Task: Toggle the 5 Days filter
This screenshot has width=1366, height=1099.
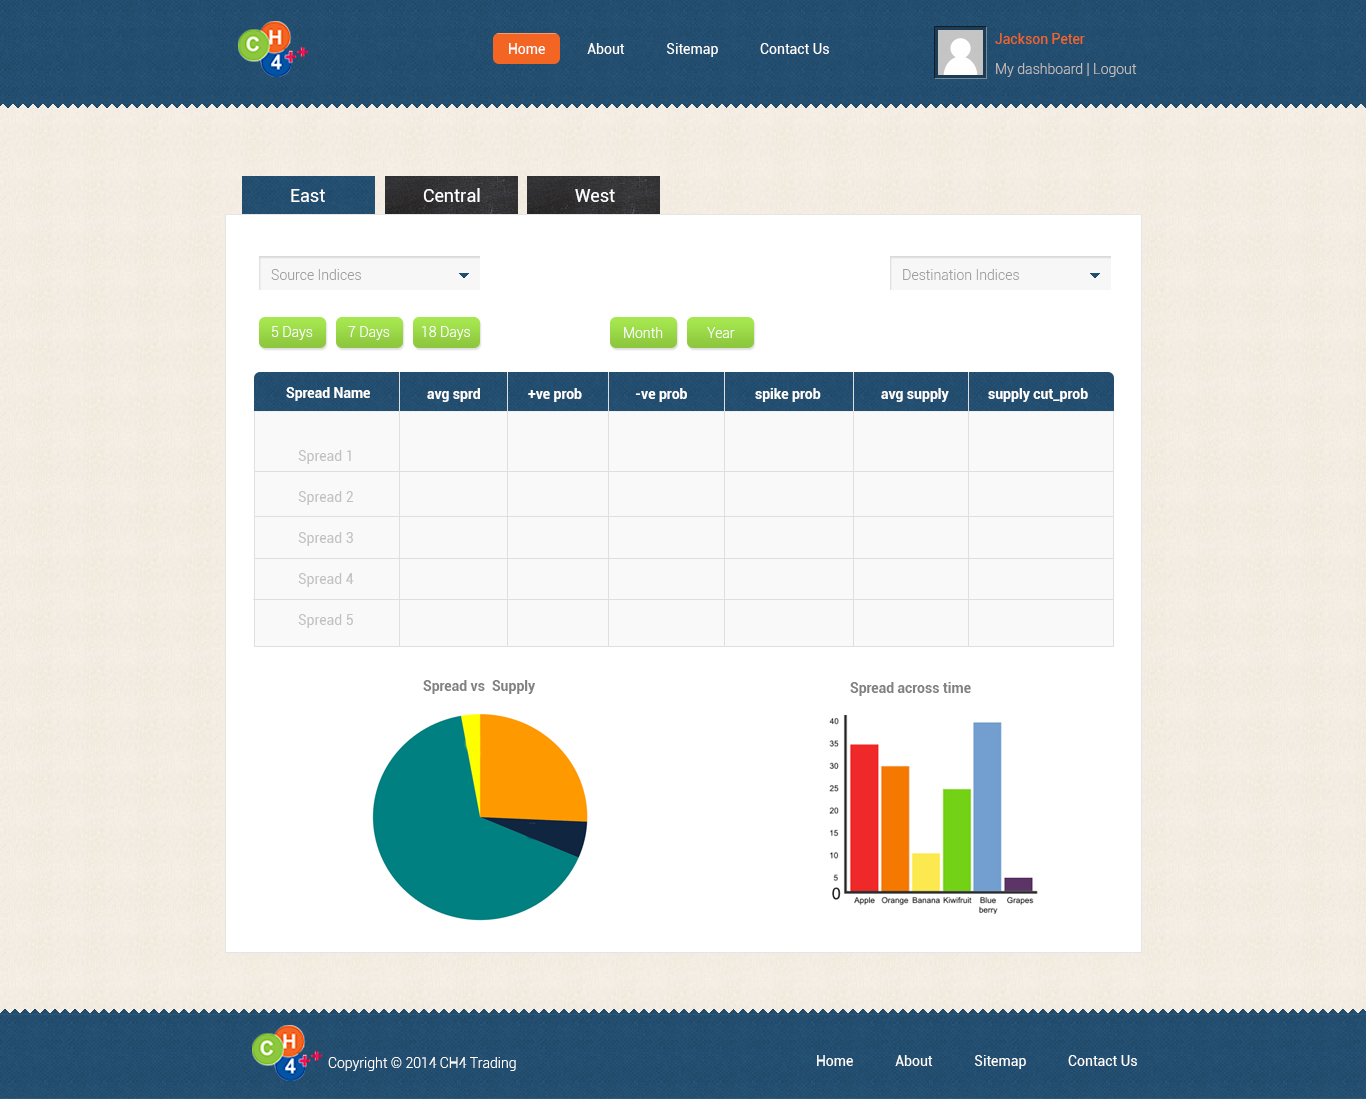Action: coord(292,332)
